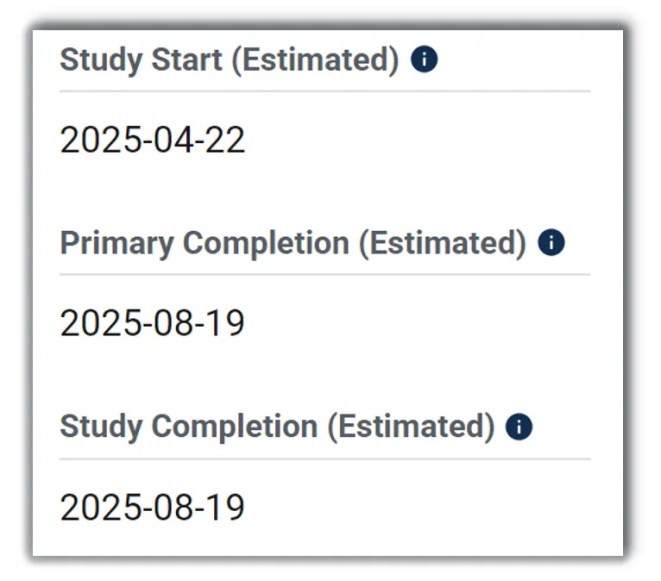Open the Primary Completion info tooltip icon
661x581 pixels.
(551, 243)
